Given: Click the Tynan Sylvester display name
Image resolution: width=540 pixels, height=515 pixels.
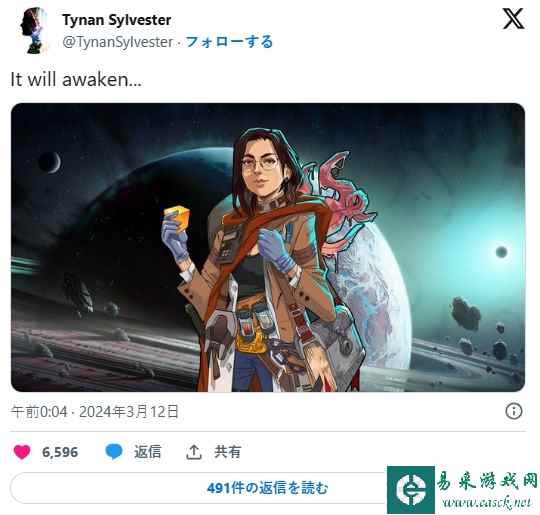Looking at the screenshot, I should [117, 20].
